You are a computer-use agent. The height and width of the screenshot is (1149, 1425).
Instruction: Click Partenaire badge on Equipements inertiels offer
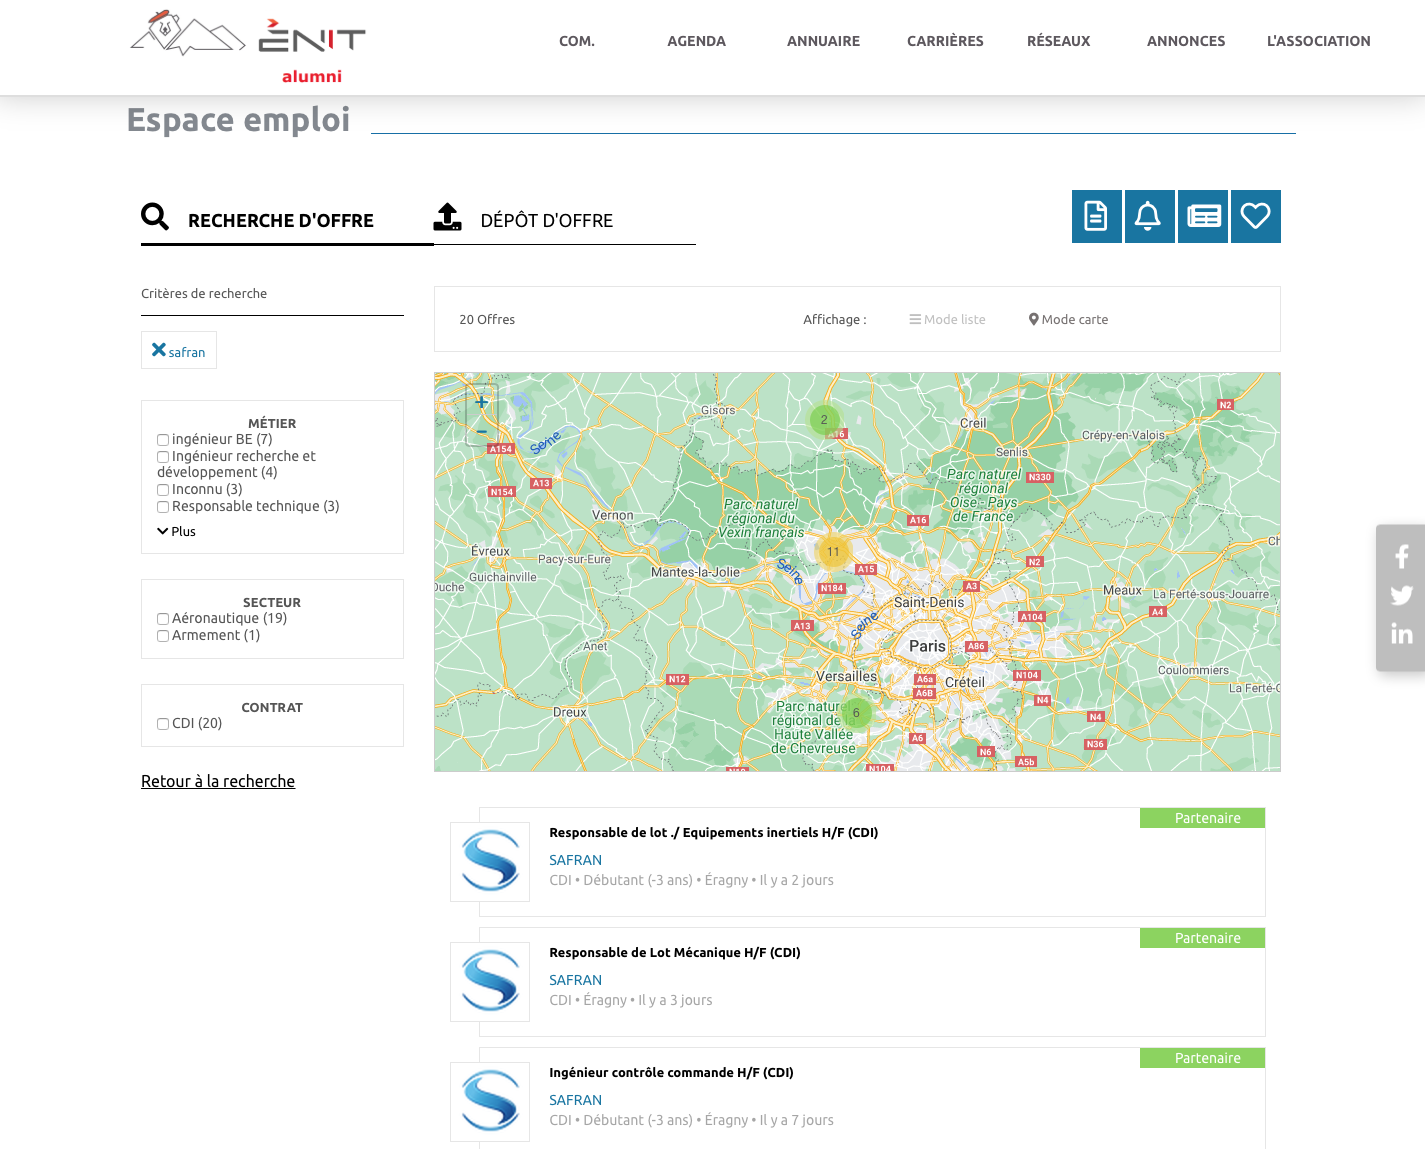click(x=1202, y=818)
